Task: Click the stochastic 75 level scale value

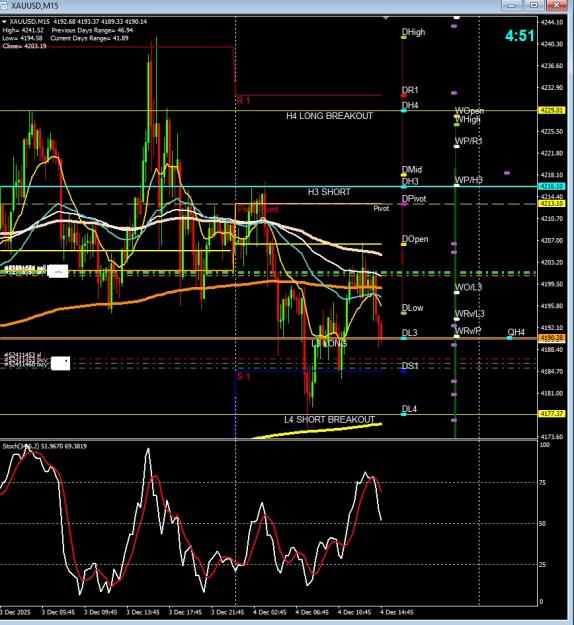Action: pyautogui.click(x=542, y=483)
